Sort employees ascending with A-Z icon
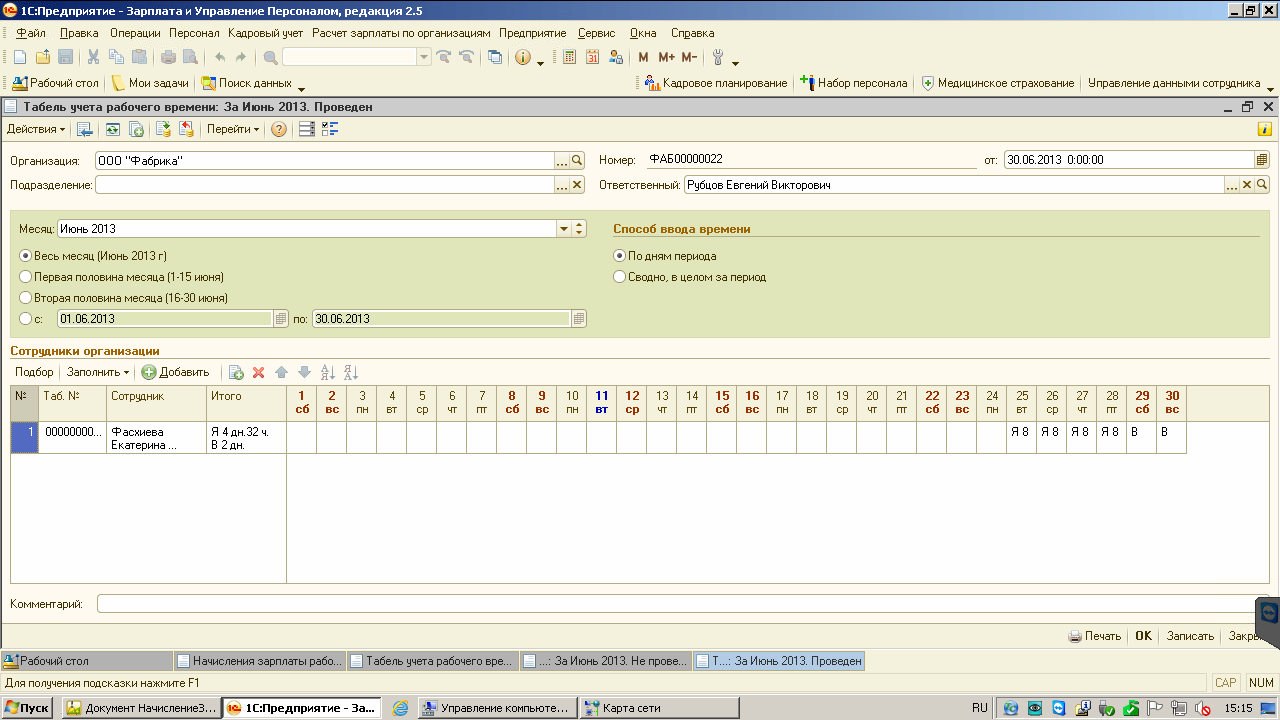This screenshot has height=720, width=1280. 327,372
